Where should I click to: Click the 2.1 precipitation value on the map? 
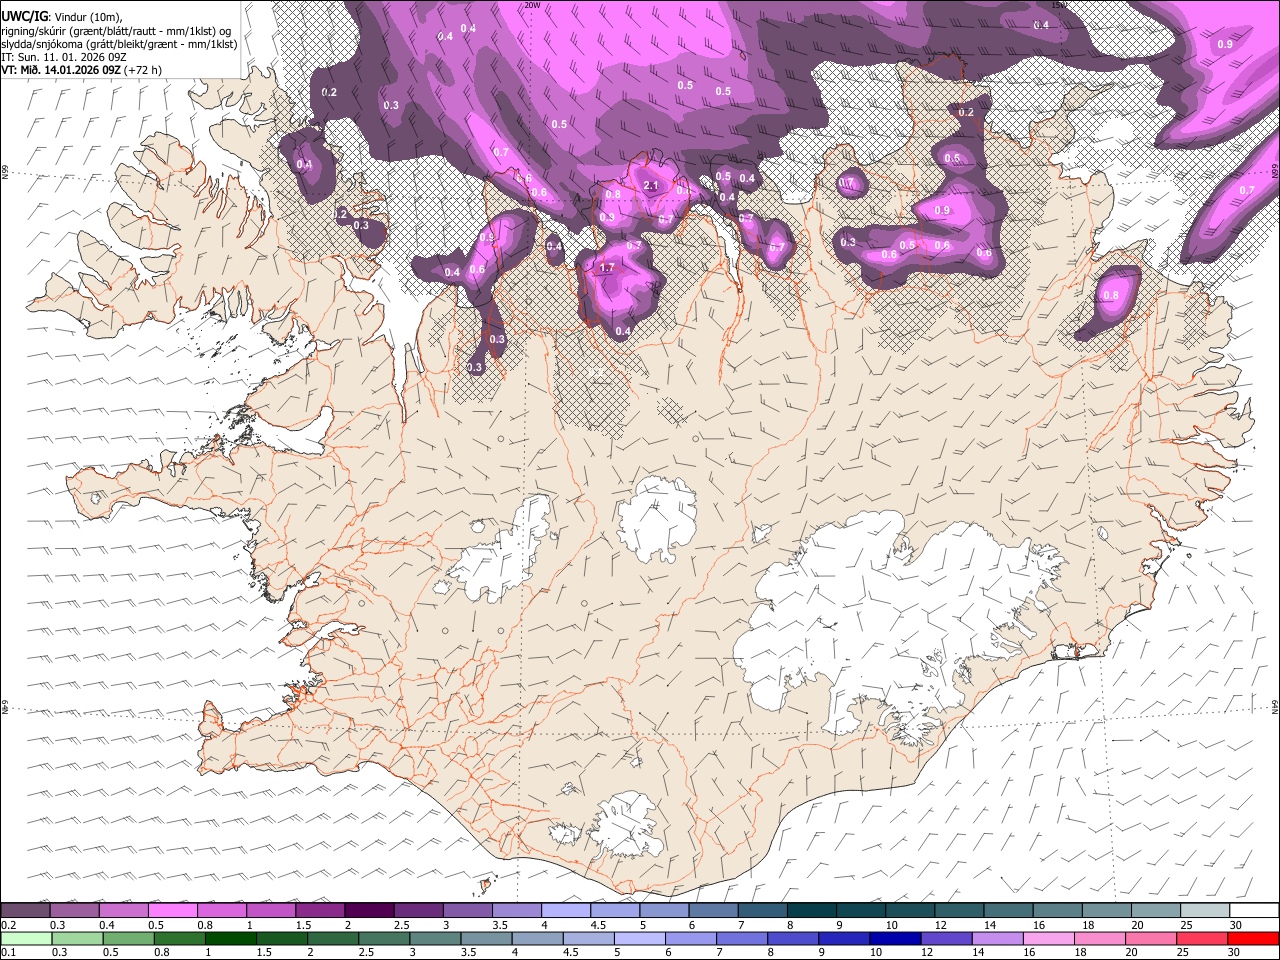tap(651, 186)
